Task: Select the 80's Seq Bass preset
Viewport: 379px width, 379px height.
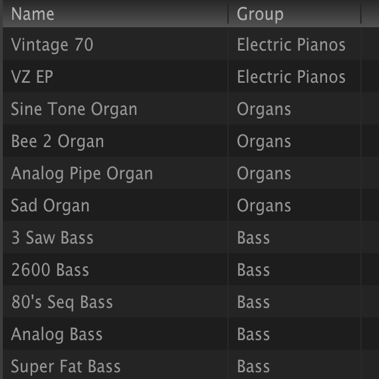Action: click(62, 303)
